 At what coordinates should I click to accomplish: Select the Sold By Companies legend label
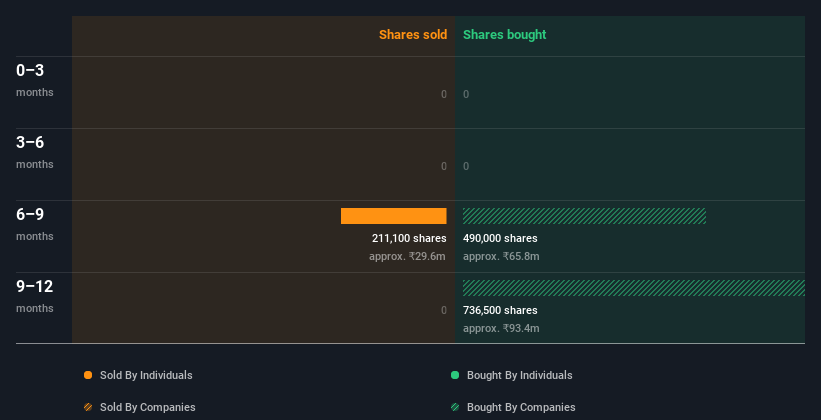(x=148, y=407)
